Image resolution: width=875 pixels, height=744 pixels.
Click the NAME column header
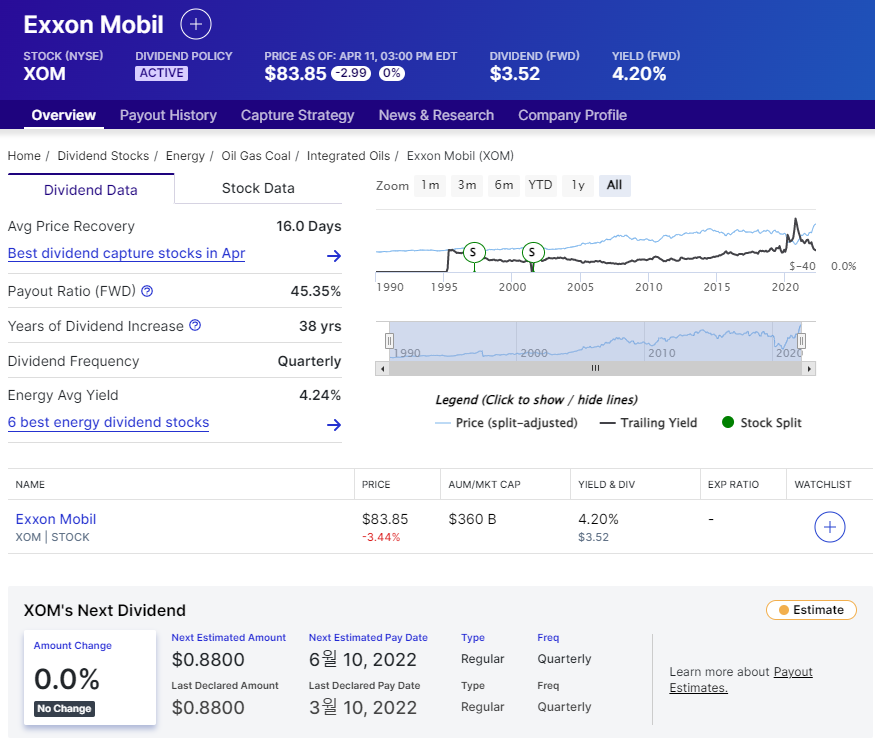pyautogui.click(x=30, y=484)
